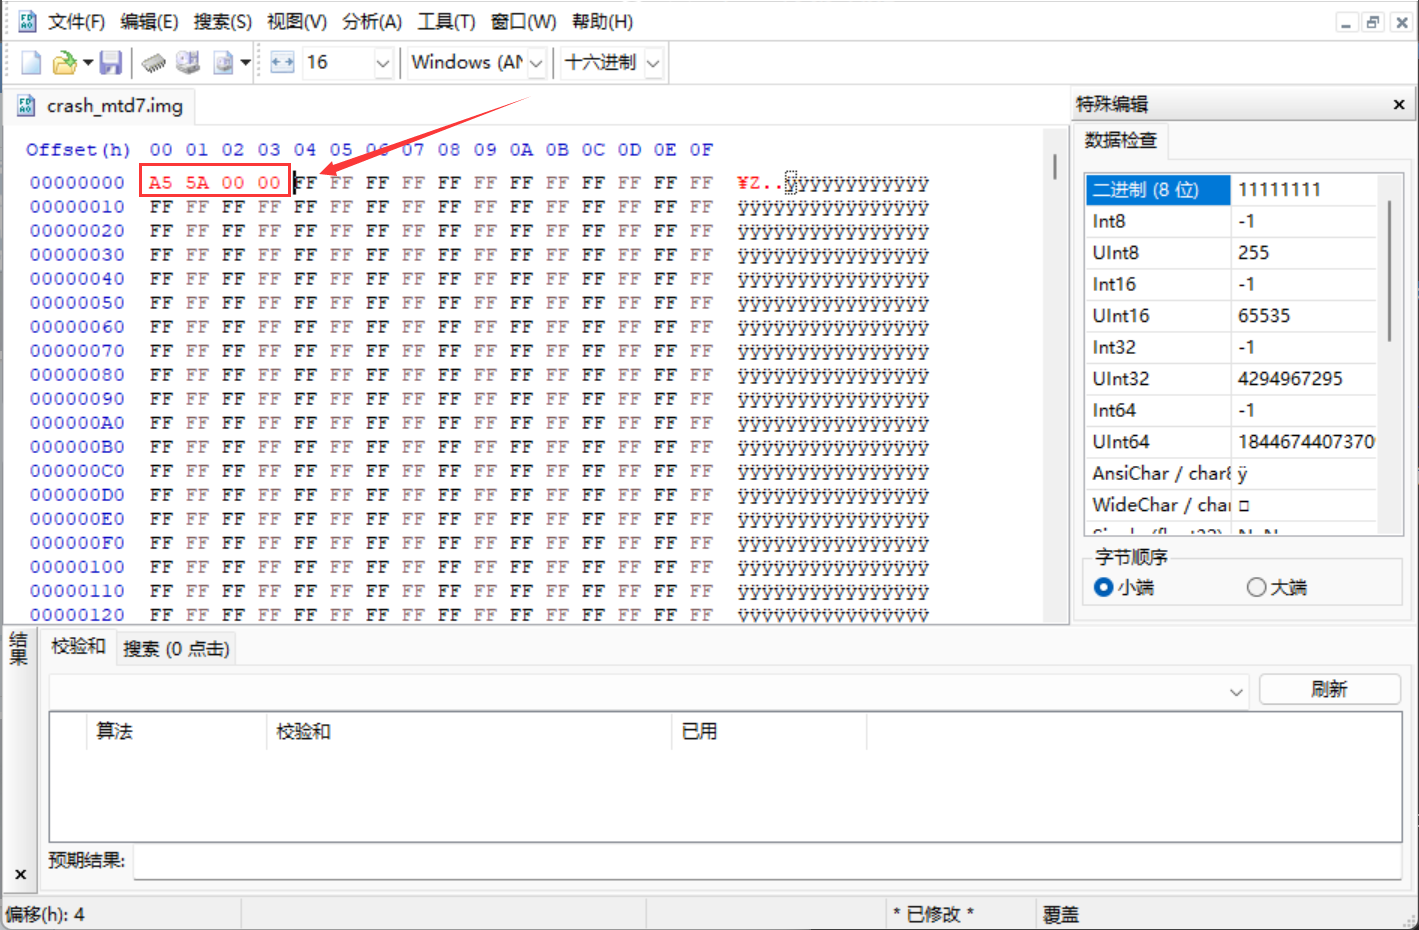Click the Open disk image icon
Screen dimensions: 1419x930
[x=223, y=63]
